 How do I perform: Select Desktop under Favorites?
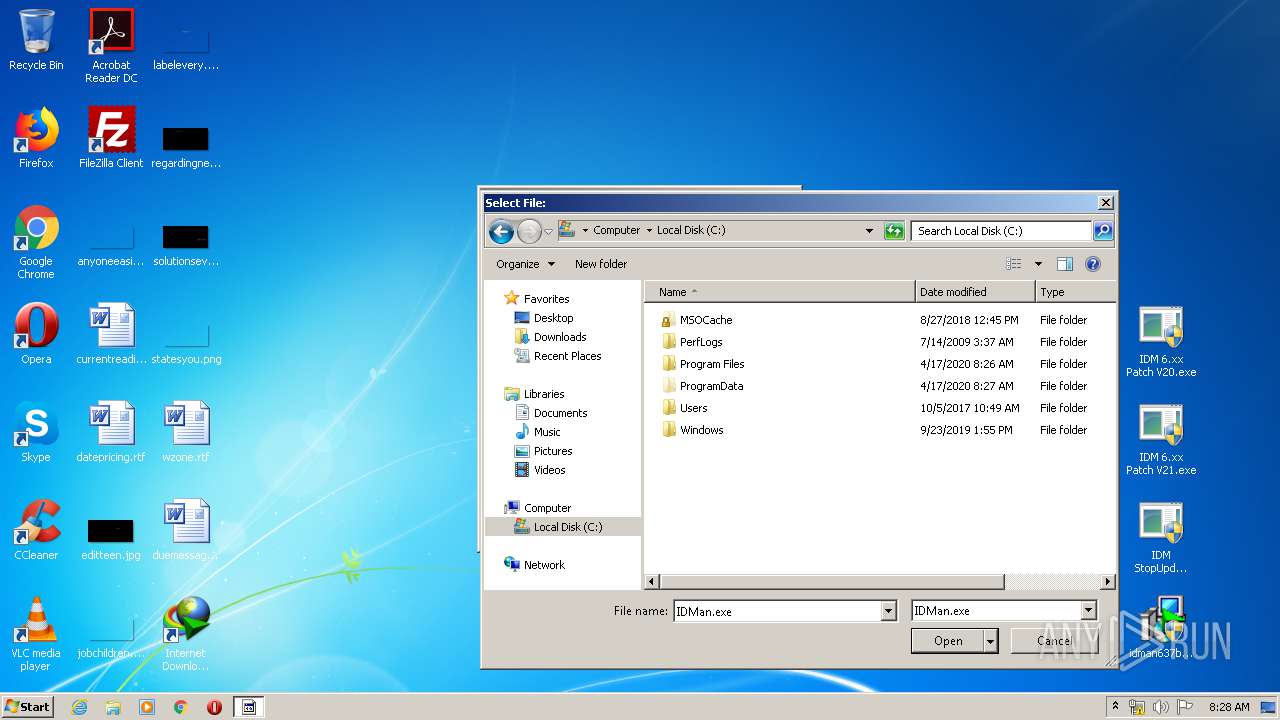tap(553, 318)
